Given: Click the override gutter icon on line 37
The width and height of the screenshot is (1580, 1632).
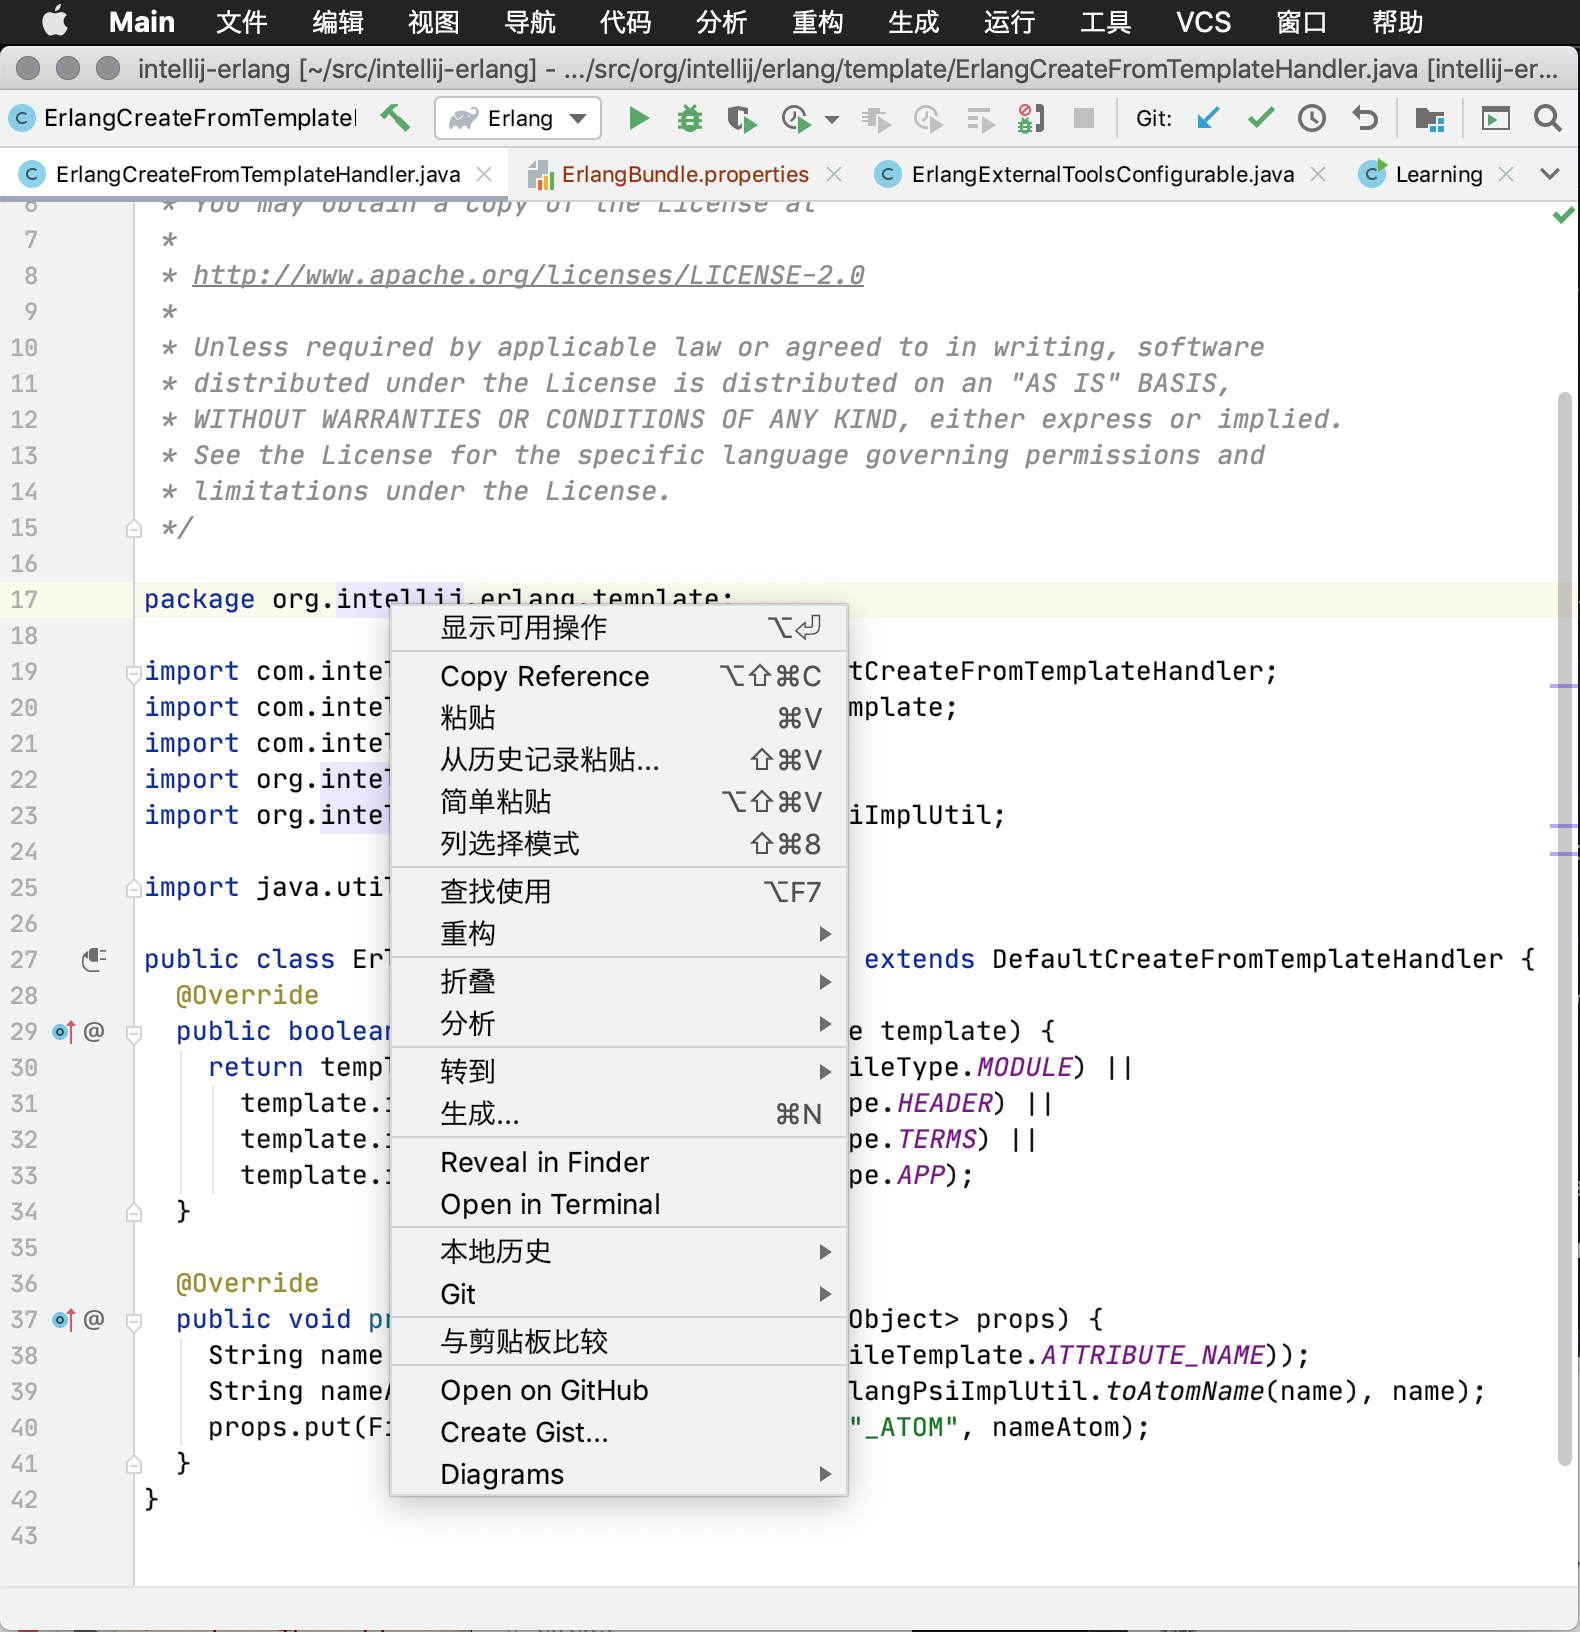Looking at the screenshot, I should tap(63, 1319).
